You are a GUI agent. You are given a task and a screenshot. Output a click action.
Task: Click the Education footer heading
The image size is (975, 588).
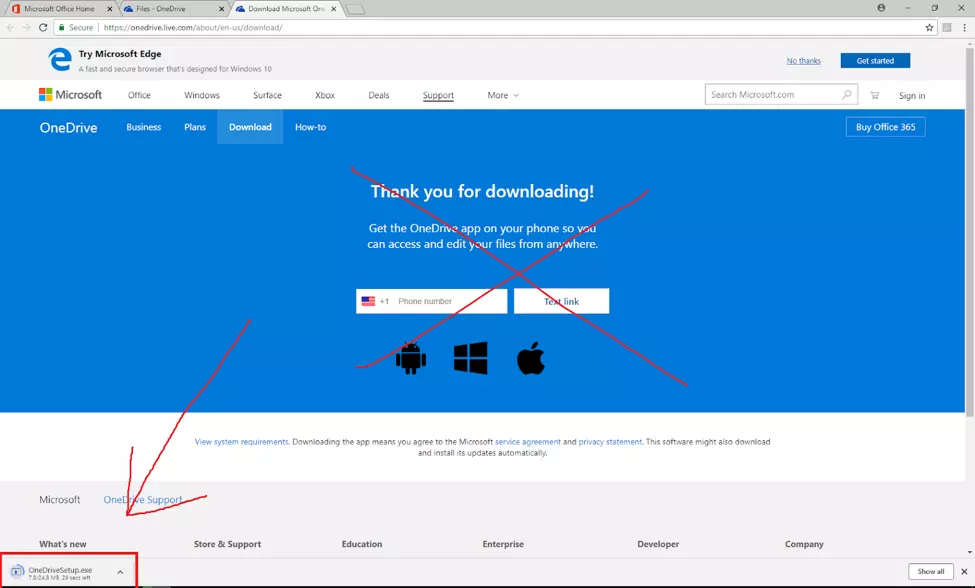coord(362,544)
